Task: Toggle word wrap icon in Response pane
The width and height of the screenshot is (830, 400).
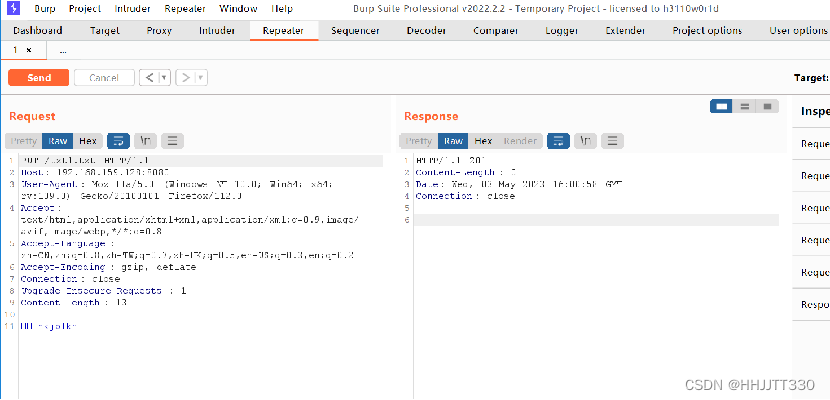Action: pos(558,141)
